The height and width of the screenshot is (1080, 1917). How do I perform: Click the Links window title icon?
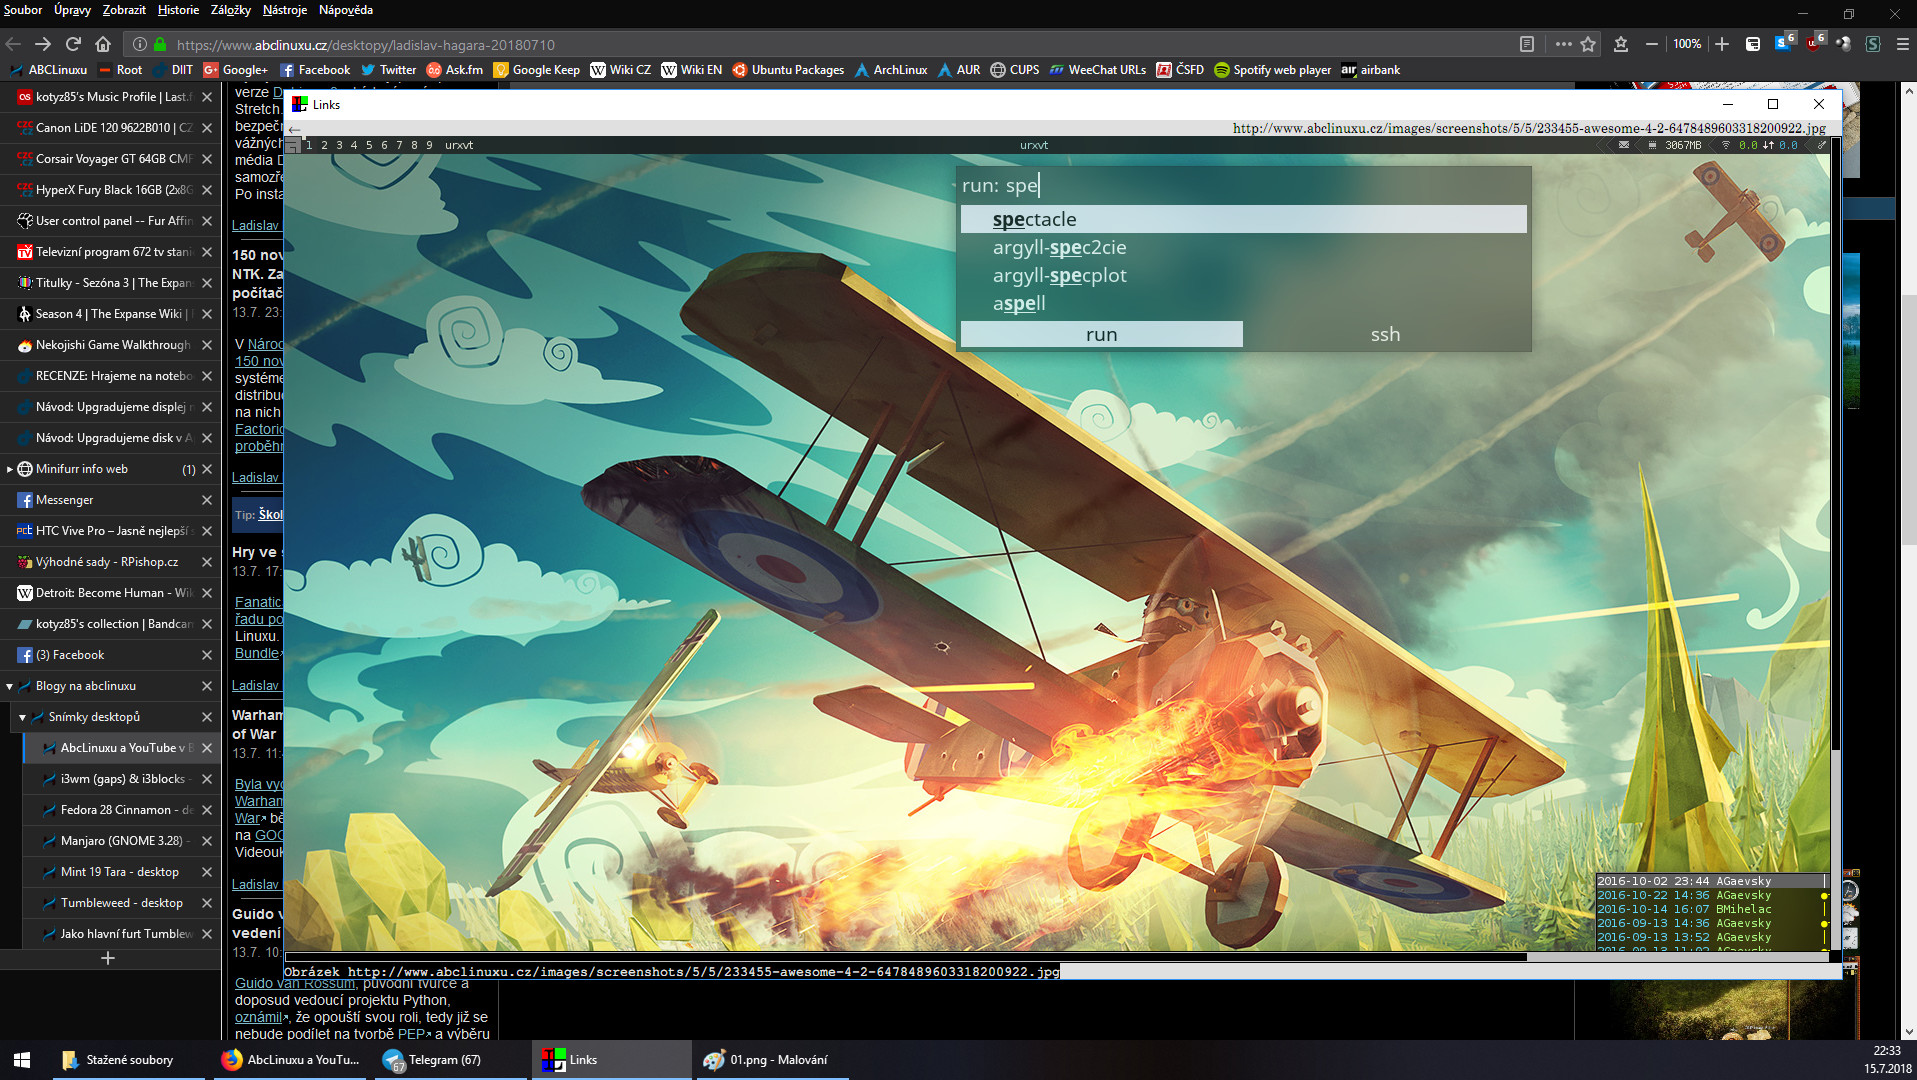299,104
